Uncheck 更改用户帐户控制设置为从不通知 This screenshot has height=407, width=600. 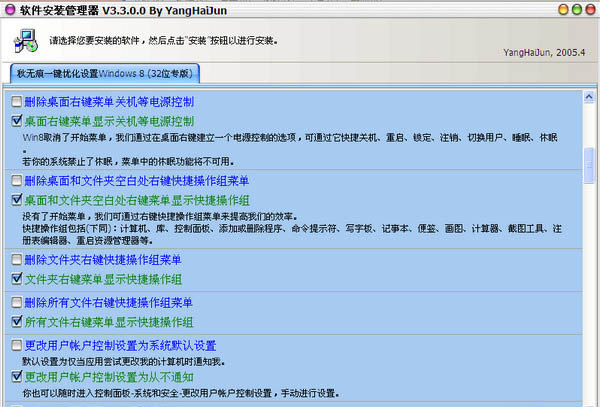point(16,377)
